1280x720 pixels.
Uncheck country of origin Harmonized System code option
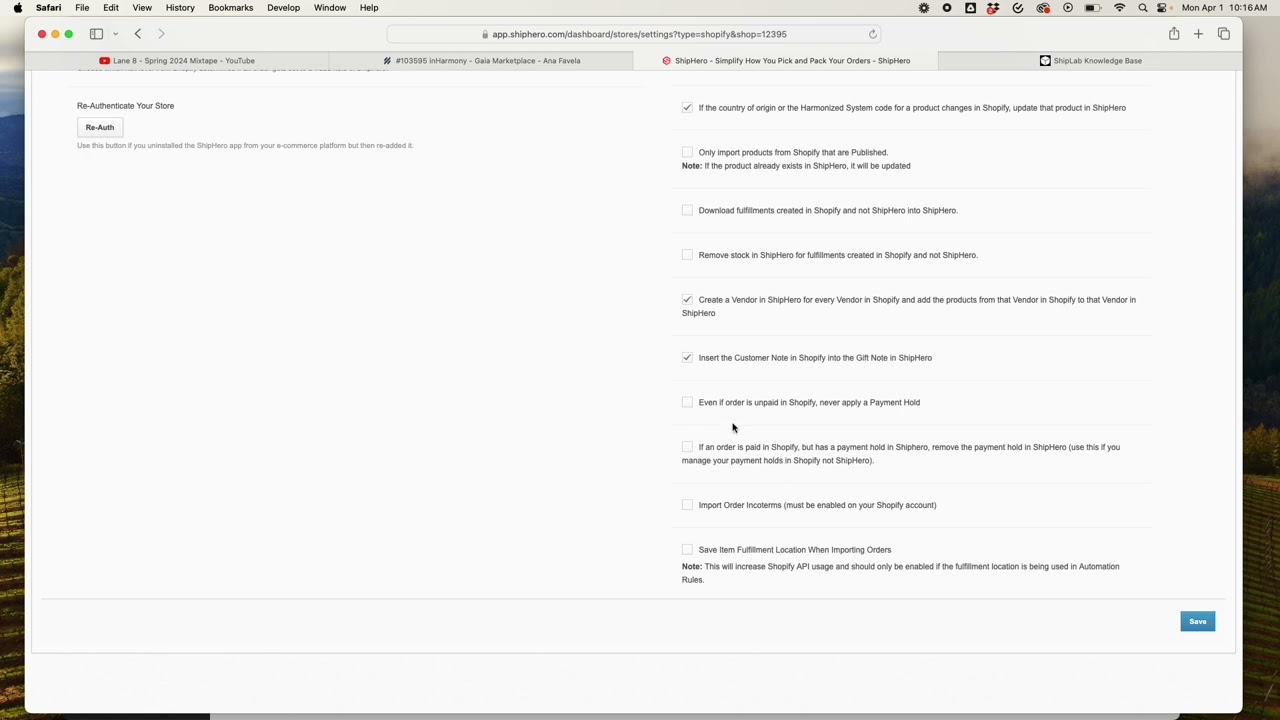[x=687, y=107]
